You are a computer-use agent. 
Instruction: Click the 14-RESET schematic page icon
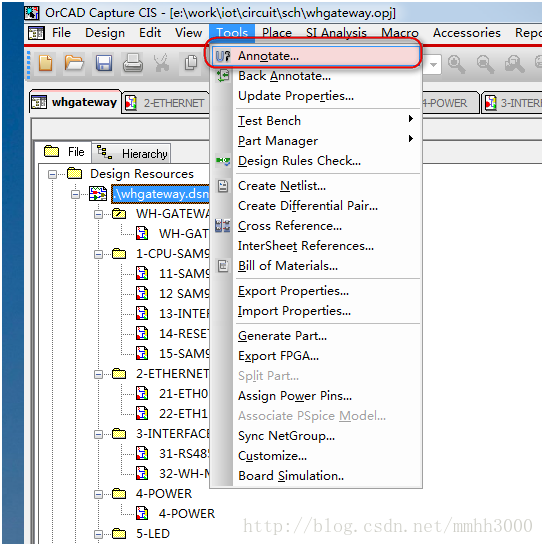tap(142, 334)
